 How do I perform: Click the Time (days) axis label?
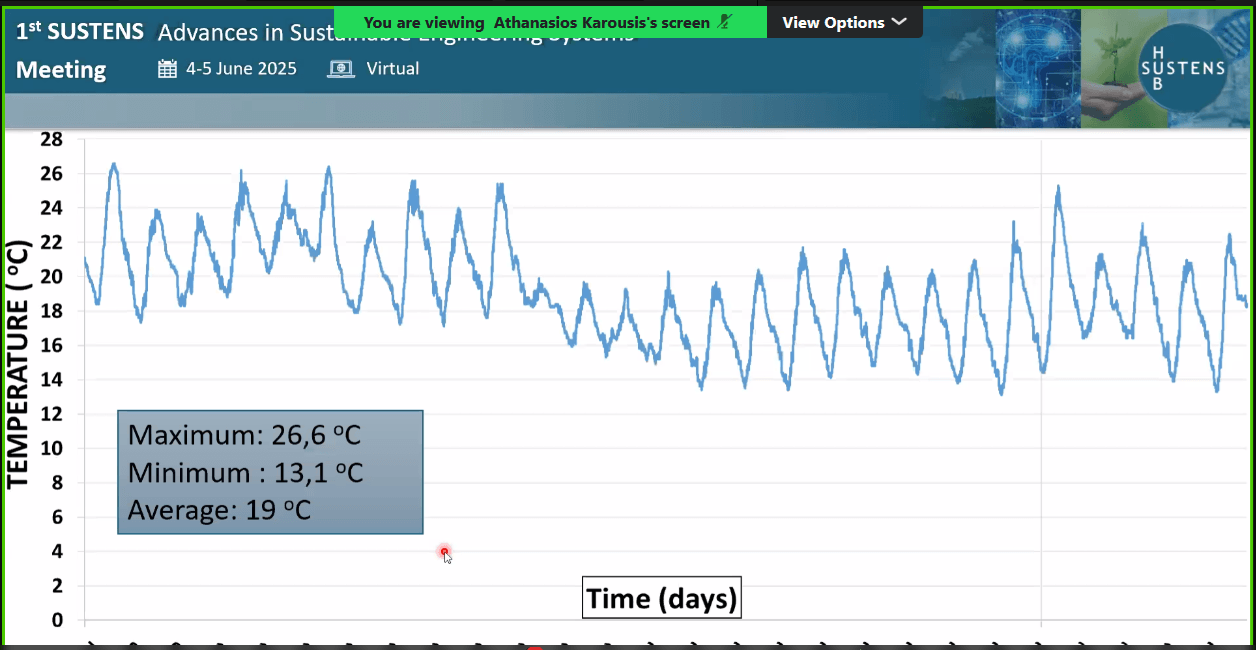coord(661,599)
